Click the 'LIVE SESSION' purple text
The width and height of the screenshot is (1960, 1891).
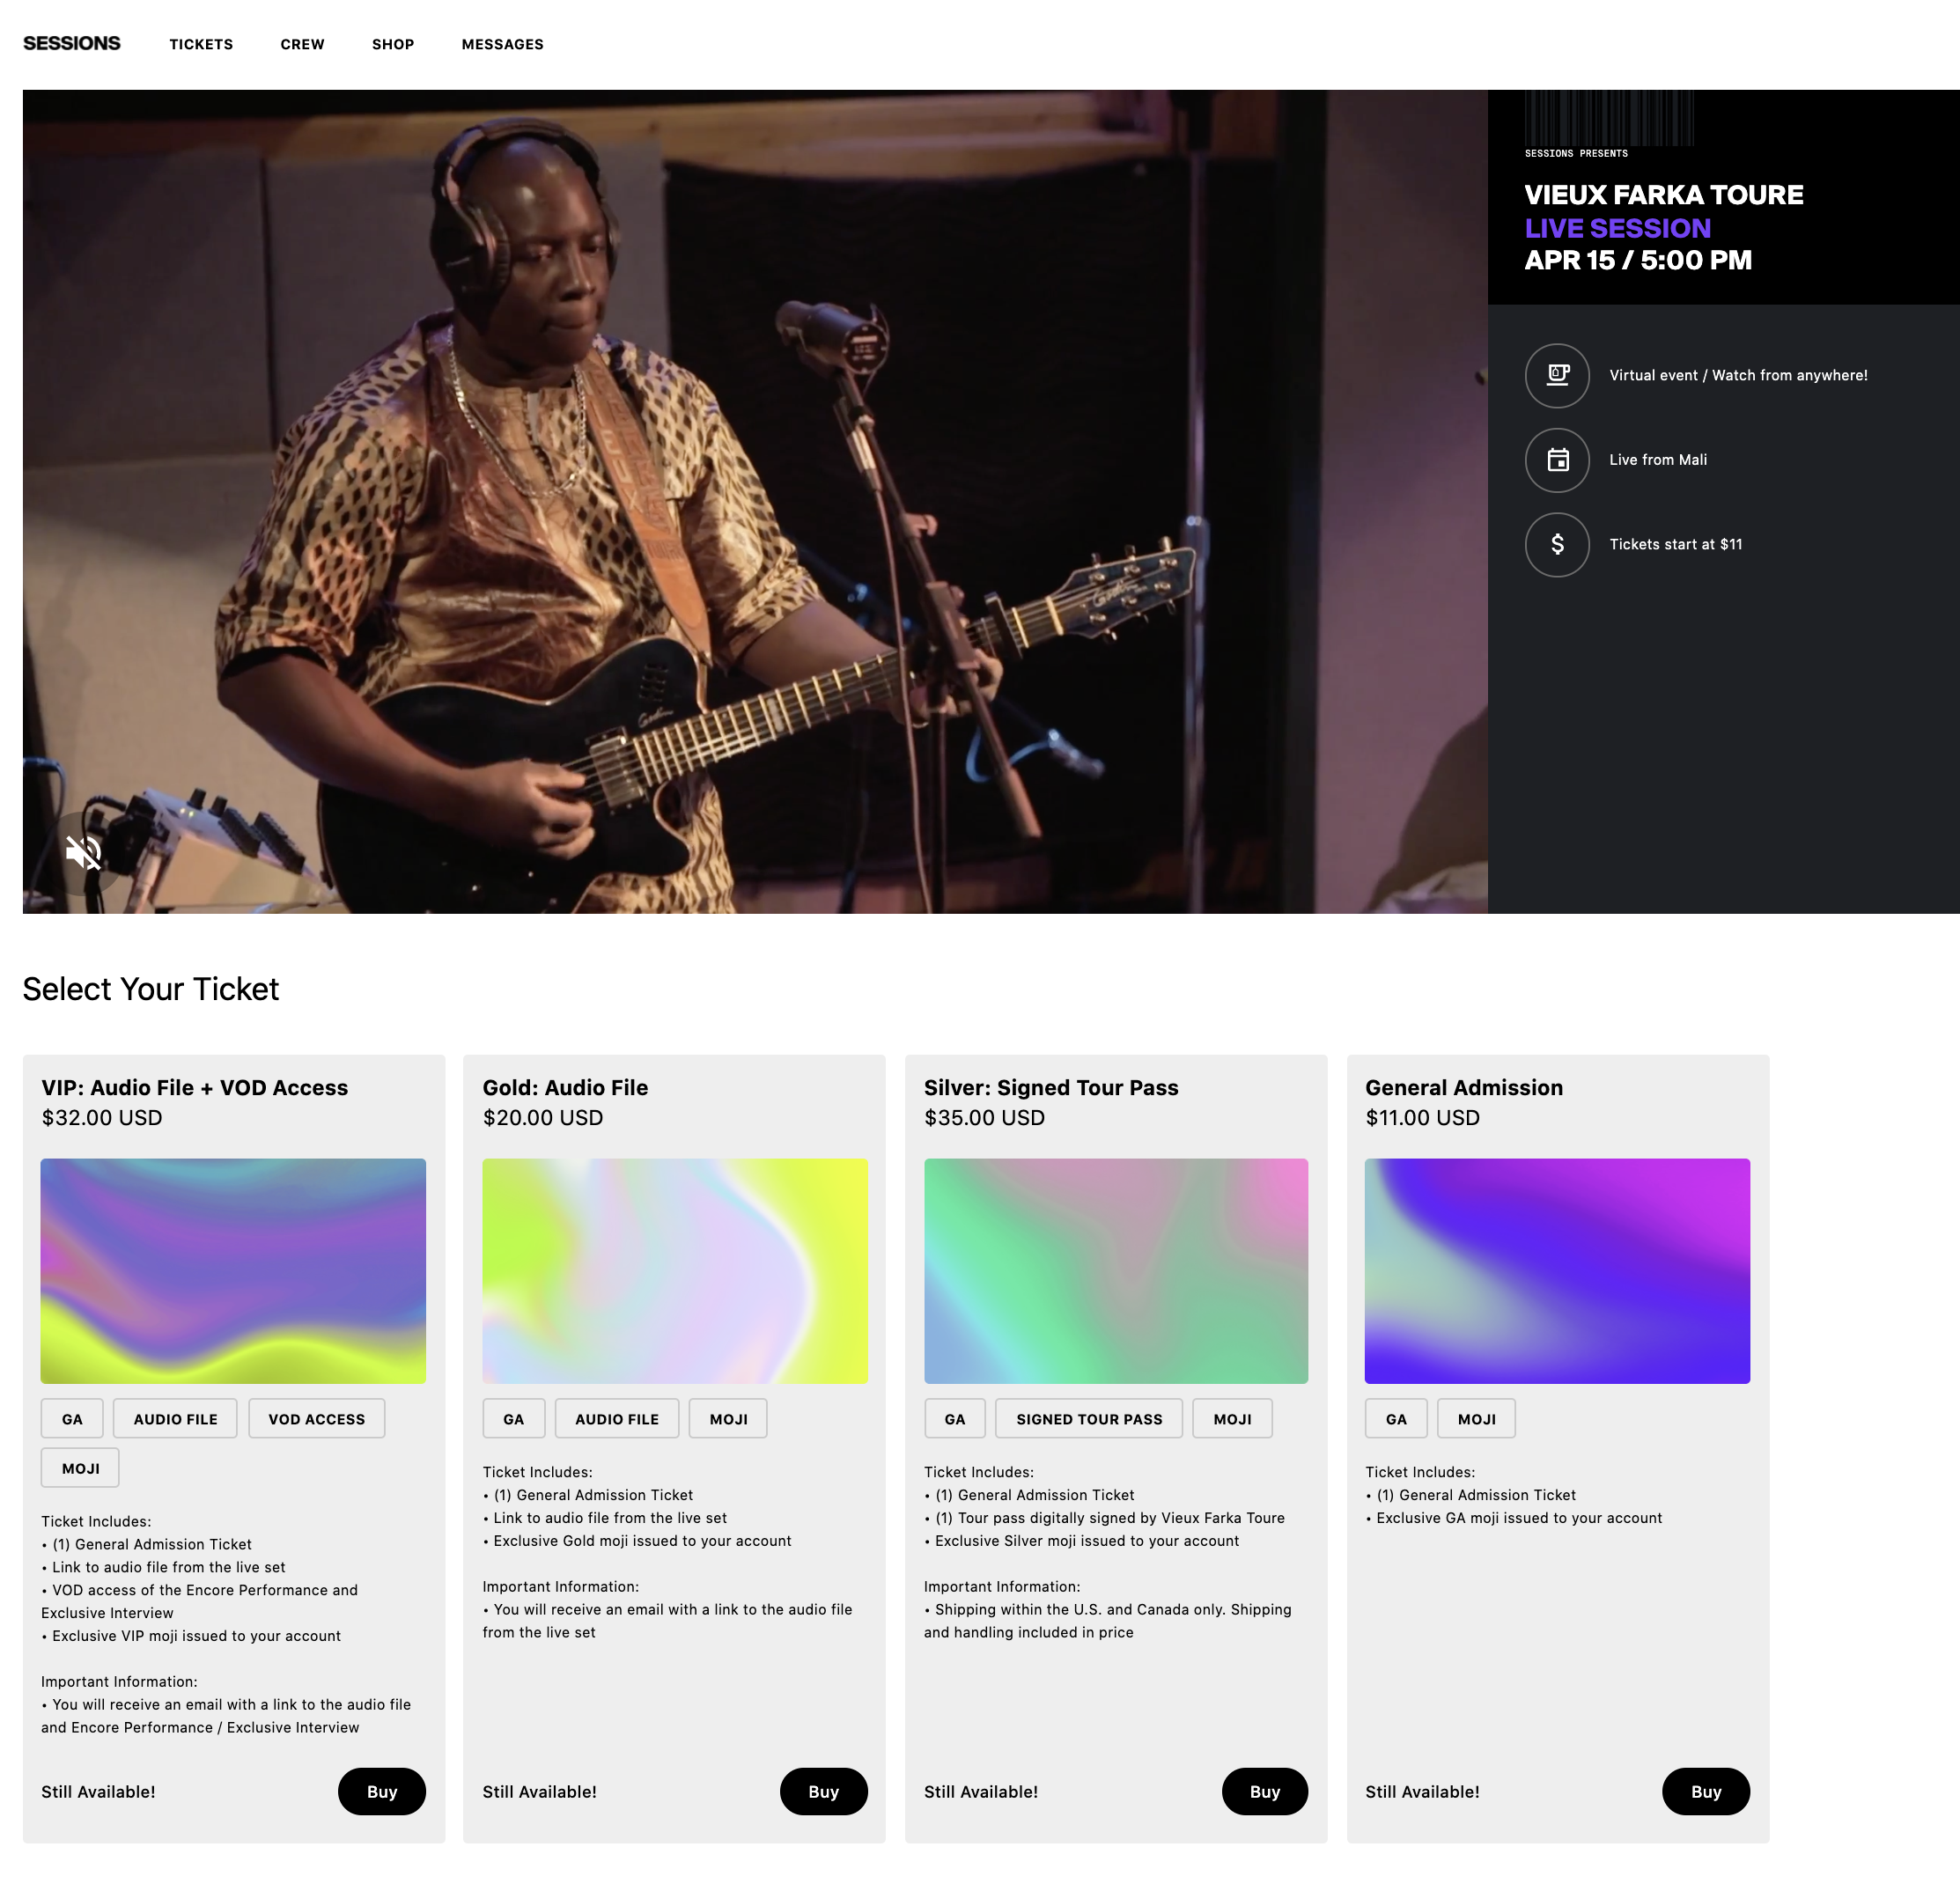tap(1617, 228)
